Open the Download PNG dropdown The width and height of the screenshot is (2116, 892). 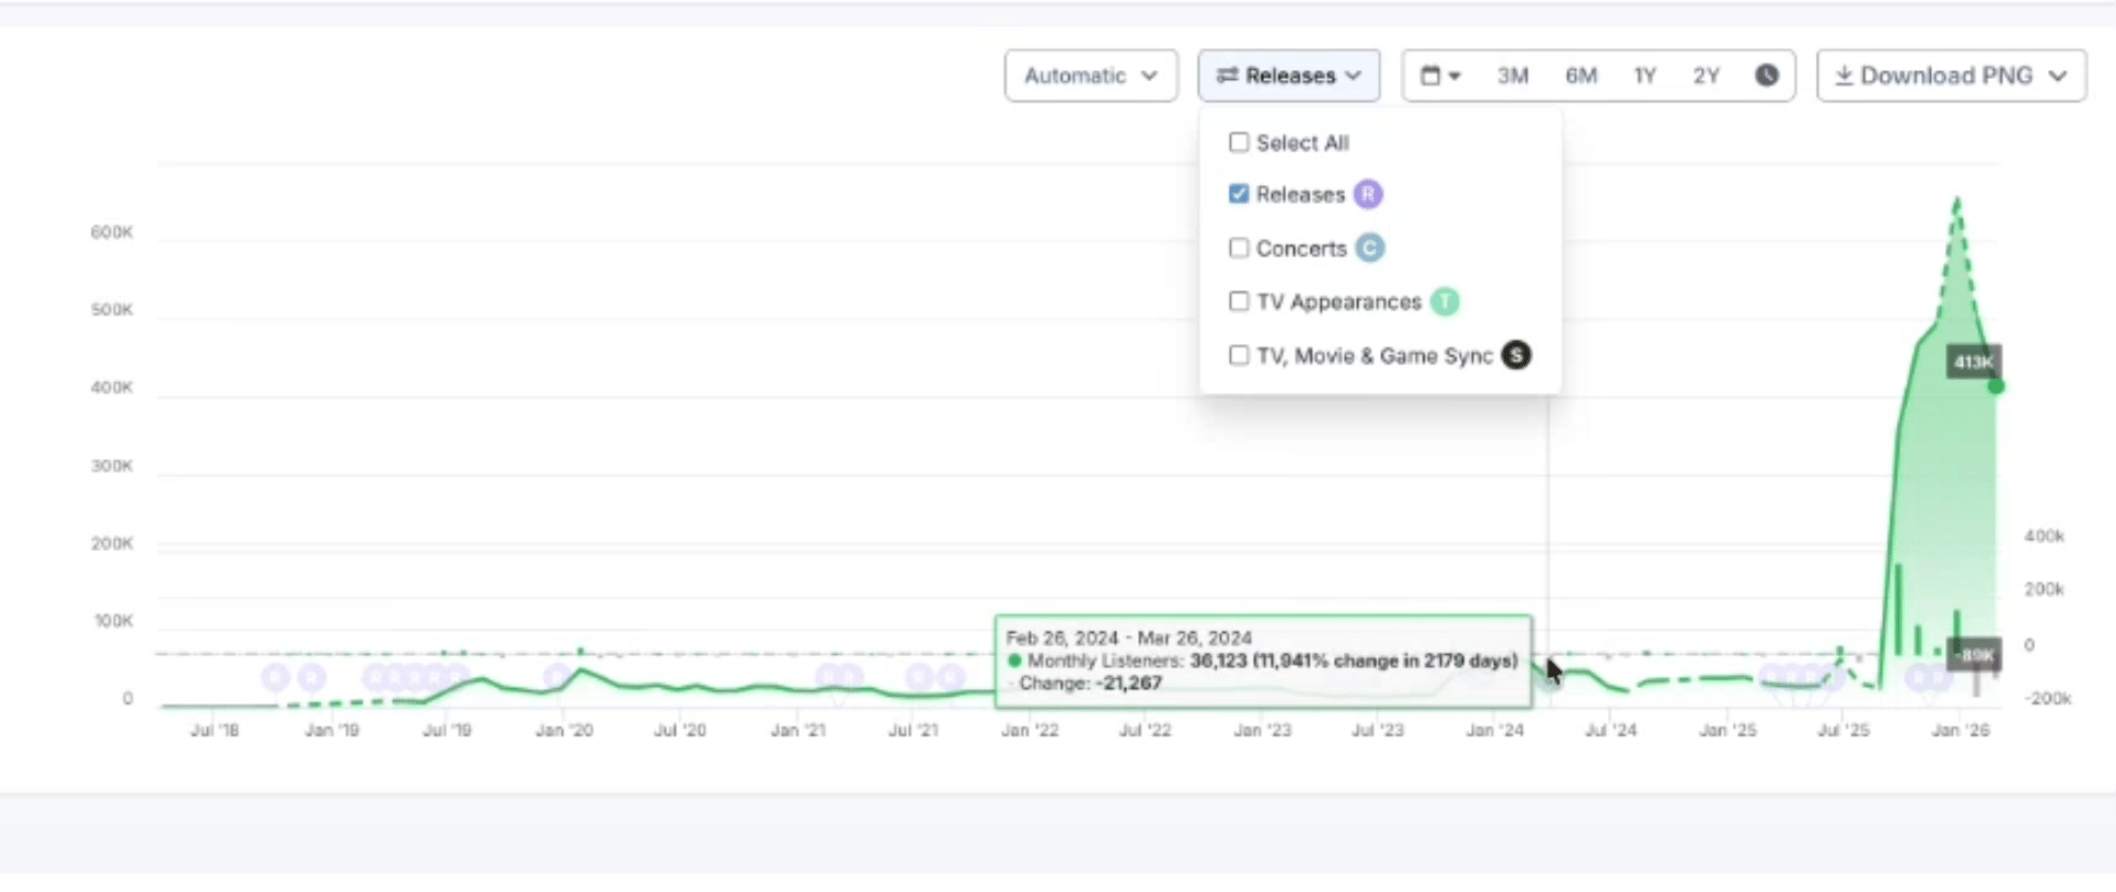[x=1951, y=76]
